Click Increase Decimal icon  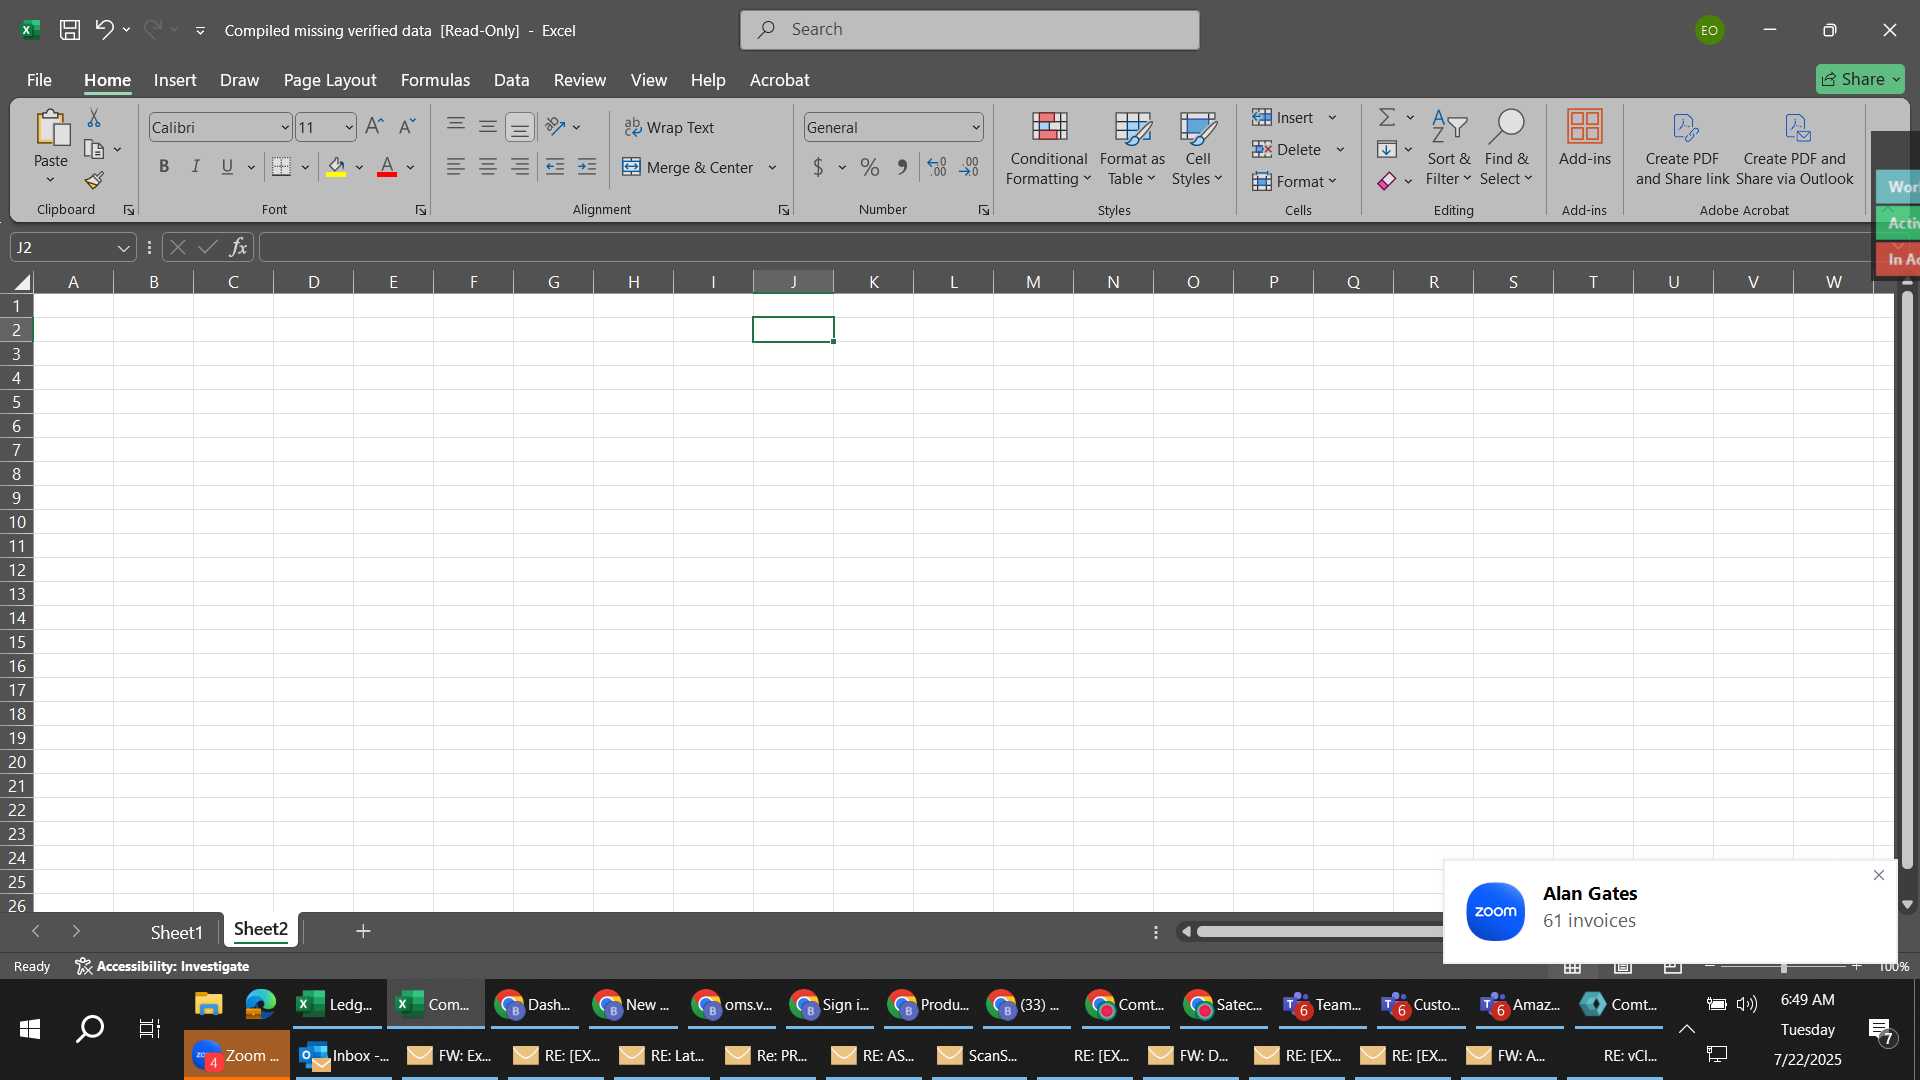coord(937,167)
